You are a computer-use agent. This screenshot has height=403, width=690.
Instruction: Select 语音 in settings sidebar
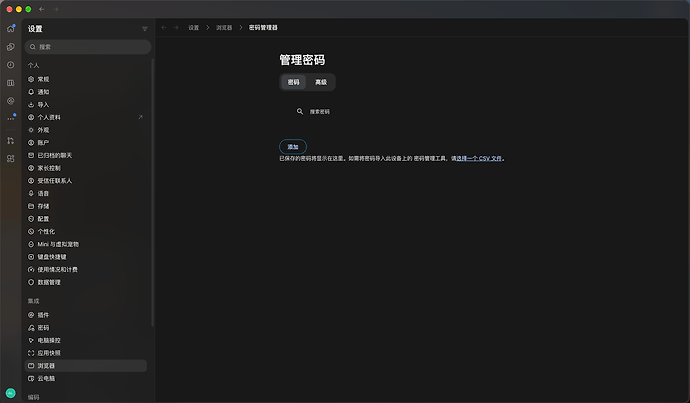pyautogui.click(x=86, y=194)
